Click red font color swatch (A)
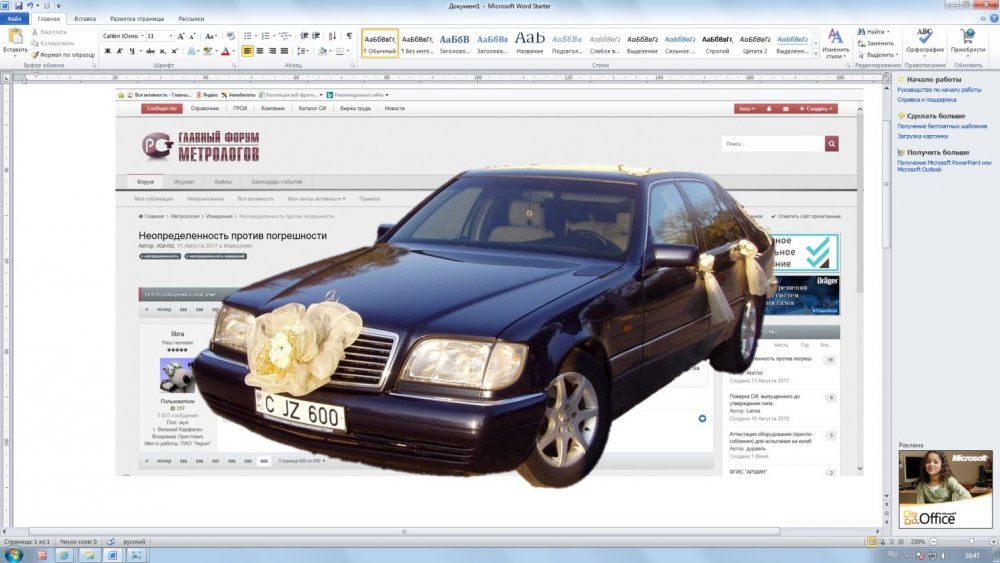 pos(224,51)
